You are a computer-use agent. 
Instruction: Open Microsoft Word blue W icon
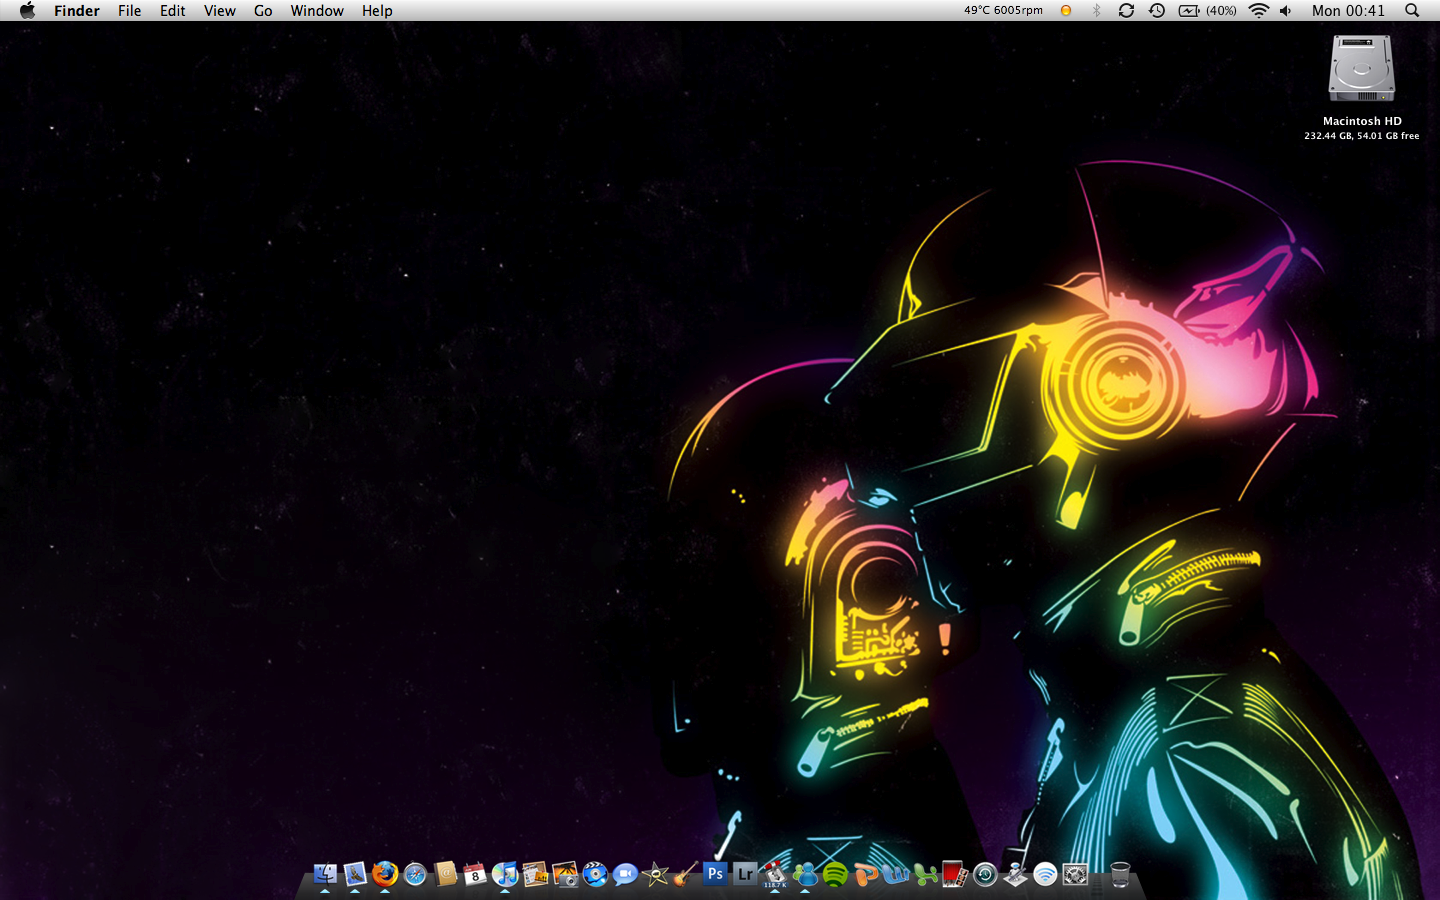click(895, 874)
